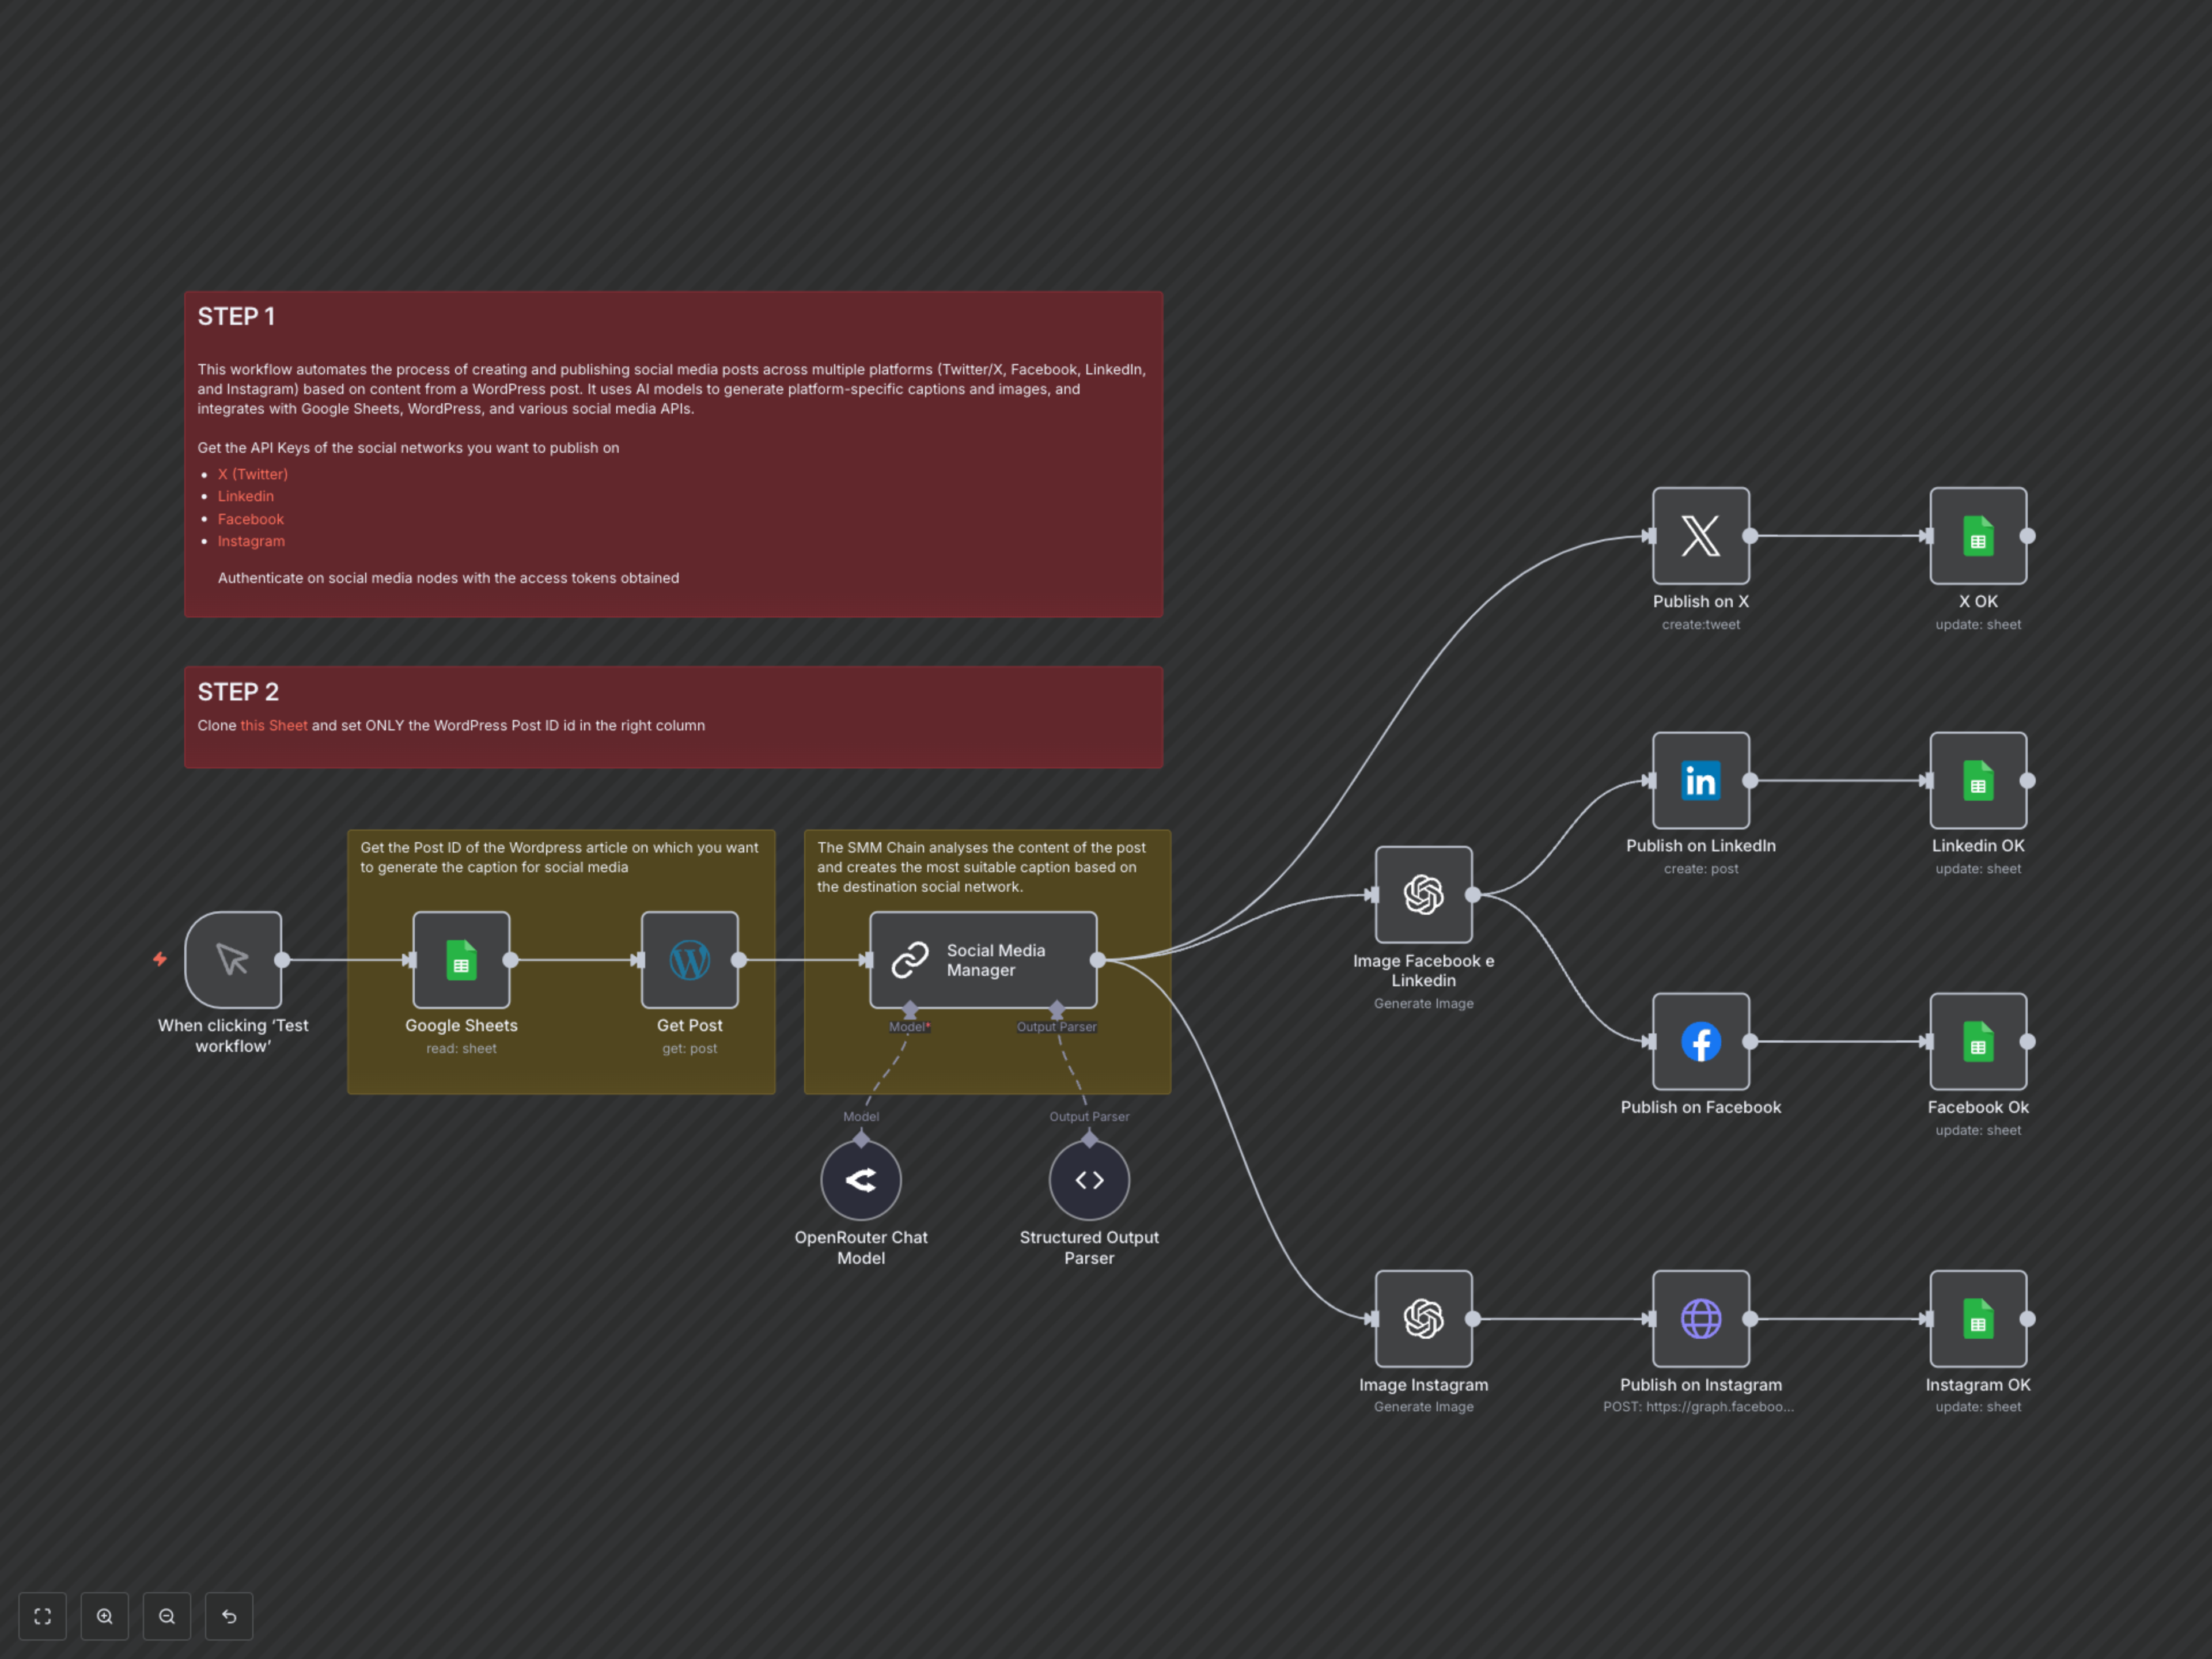Click the Publish on Instagram HTTP node

point(1700,1318)
